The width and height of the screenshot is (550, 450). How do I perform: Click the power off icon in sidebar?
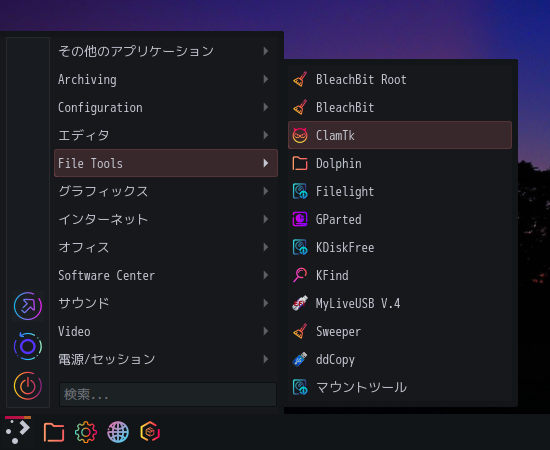click(28, 386)
